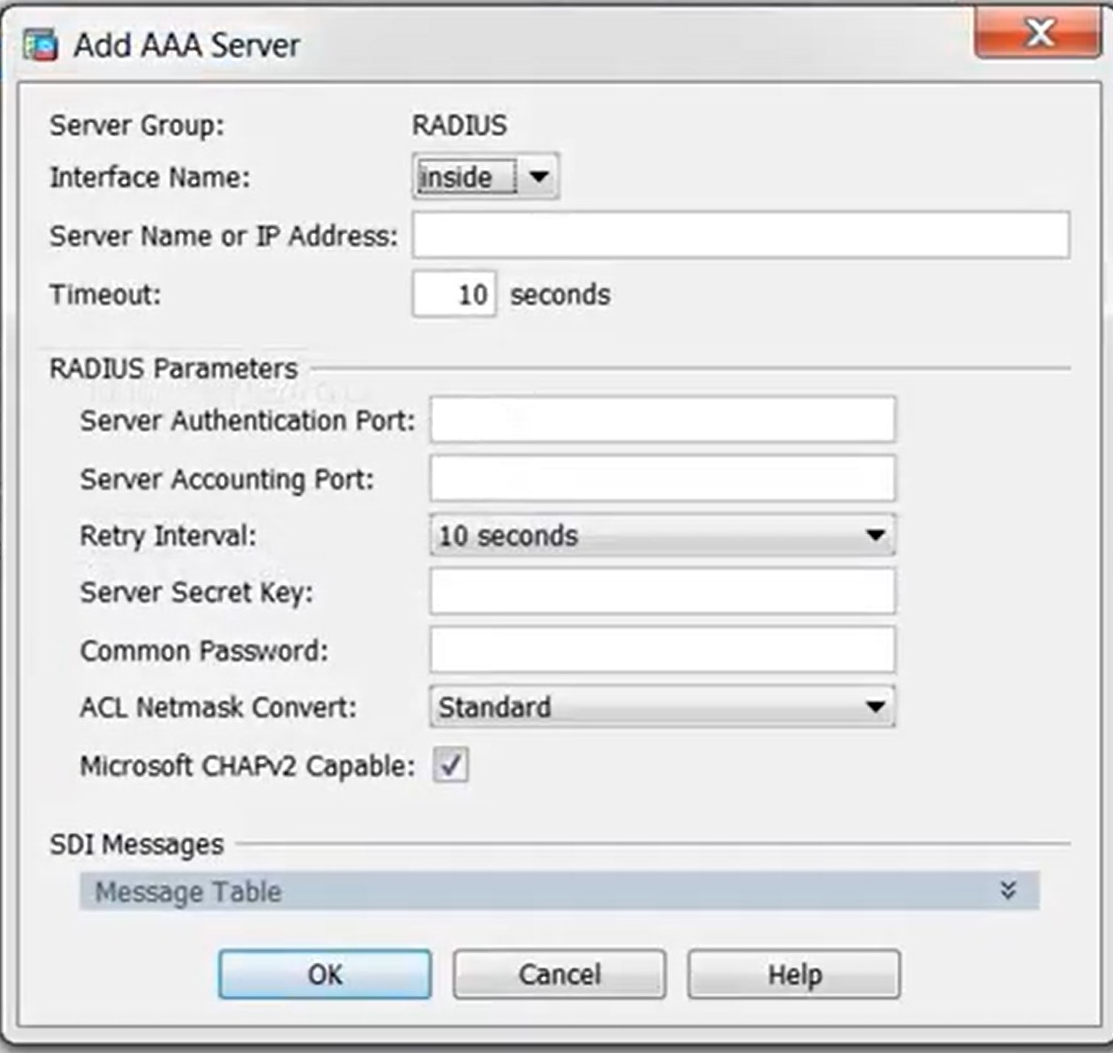This screenshot has width=1113, height=1053.
Task: Click the Cancel button
Action: click(x=559, y=974)
